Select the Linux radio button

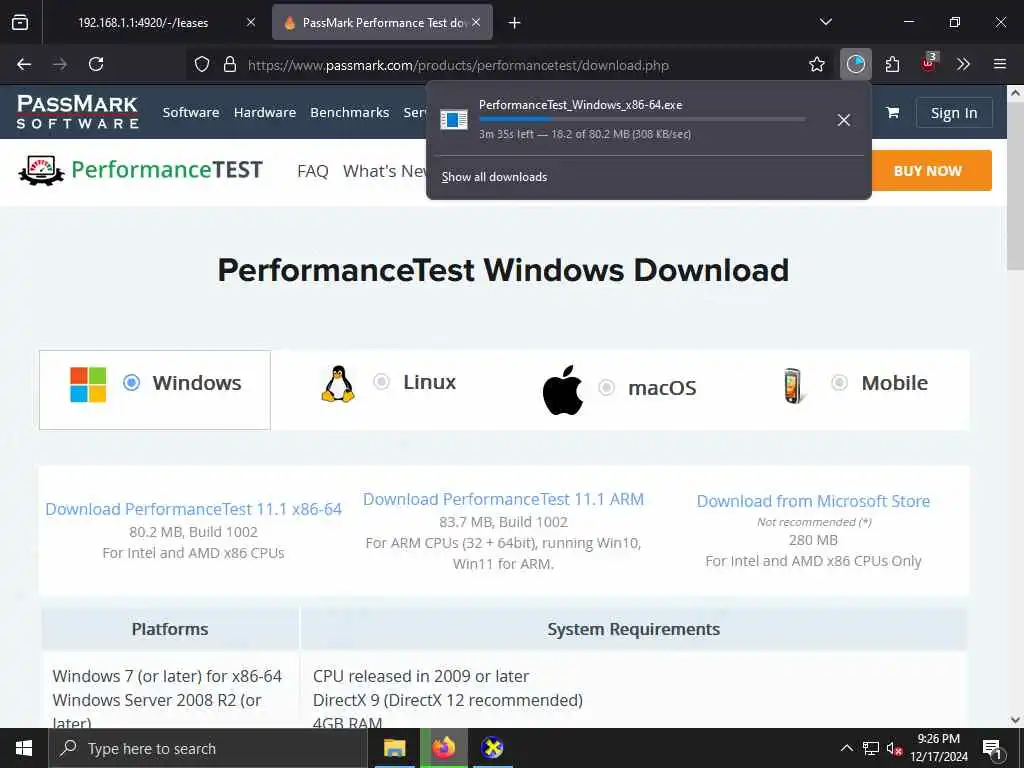(x=381, y=381)
